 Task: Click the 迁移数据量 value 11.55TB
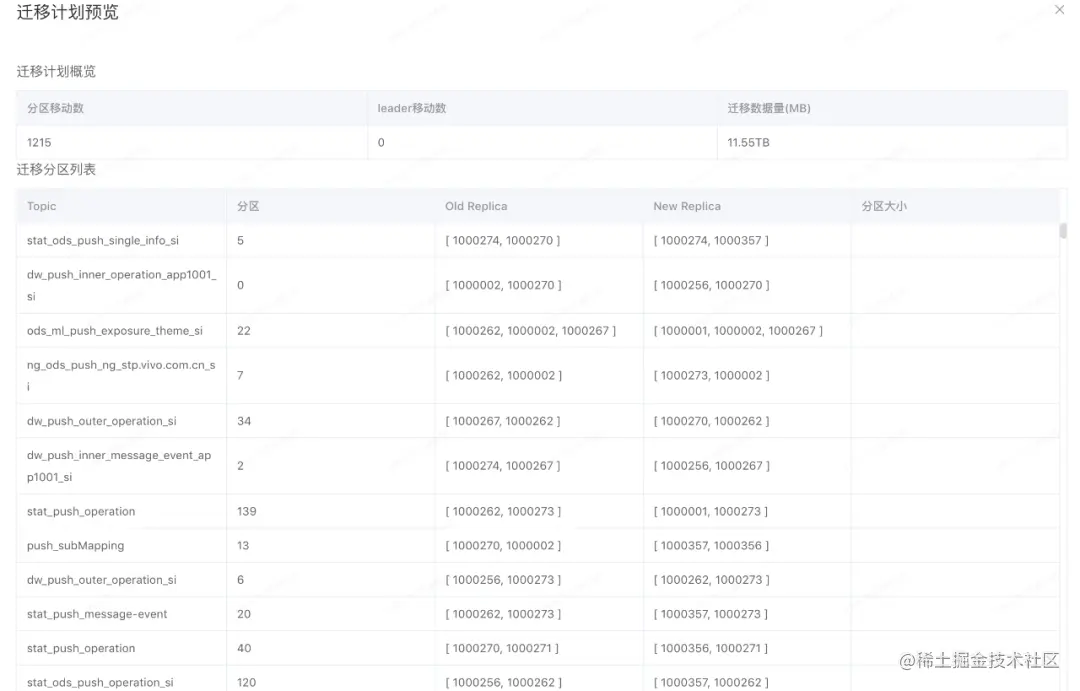748,143
